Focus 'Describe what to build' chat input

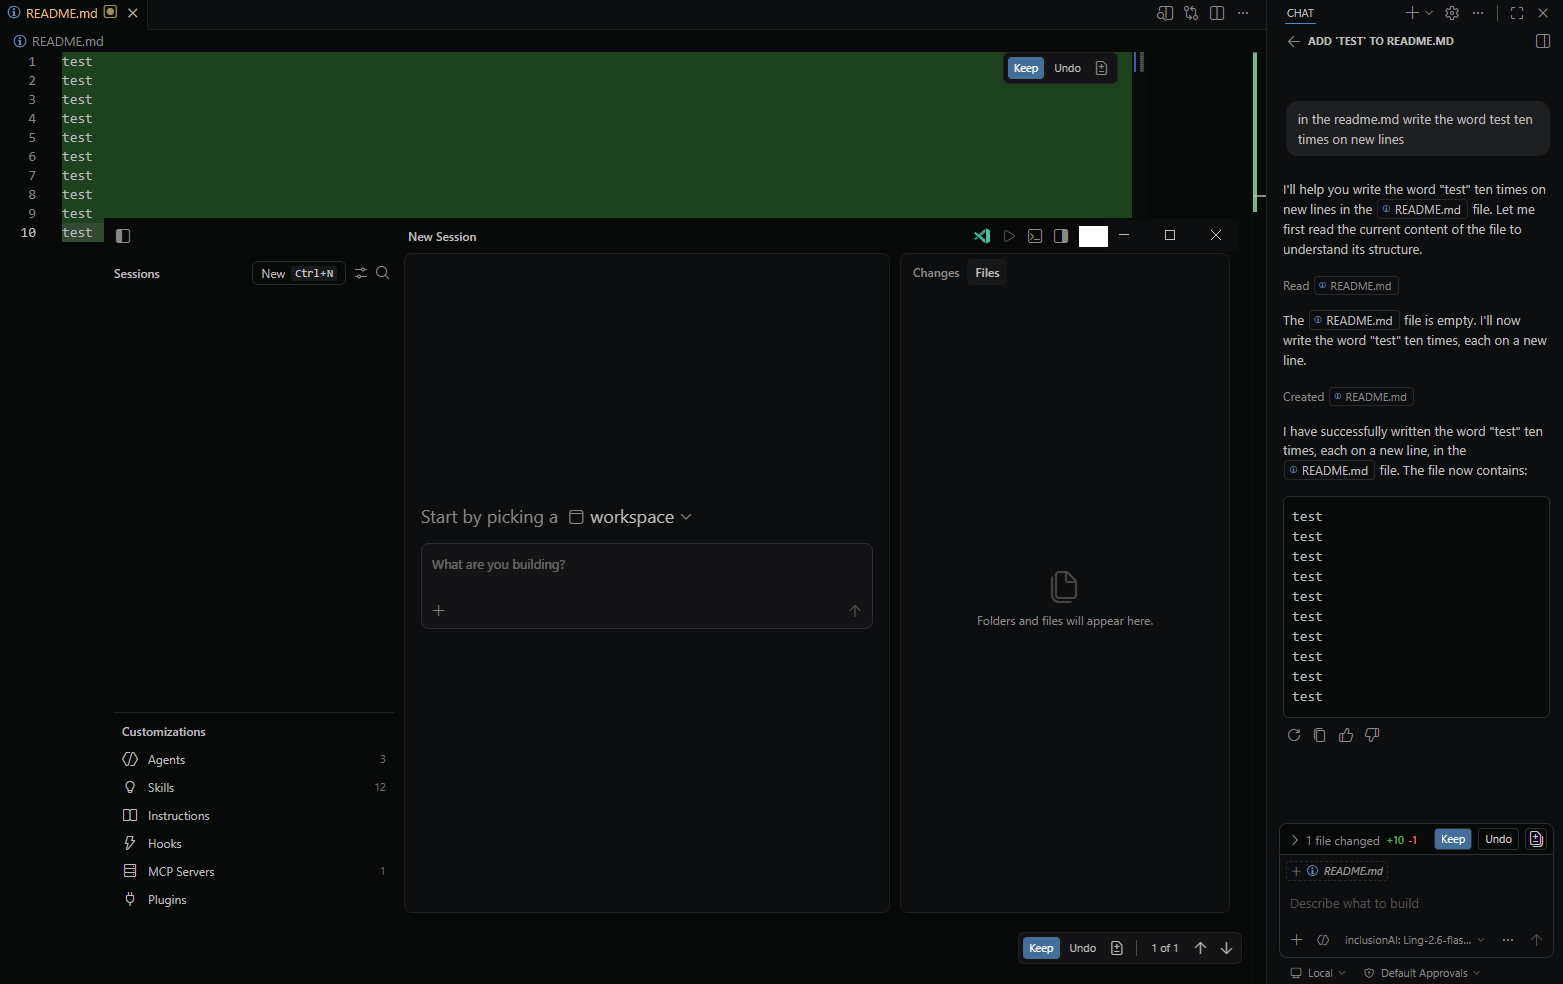(1414, 903)
